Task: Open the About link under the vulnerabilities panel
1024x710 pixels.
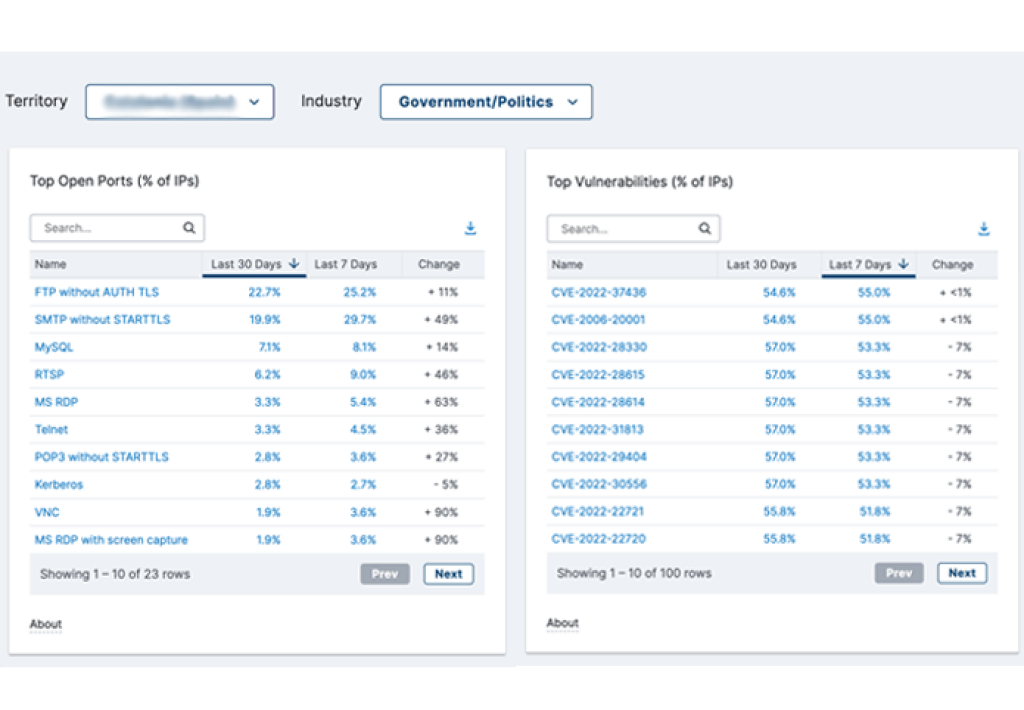Action: coord(562,622)
